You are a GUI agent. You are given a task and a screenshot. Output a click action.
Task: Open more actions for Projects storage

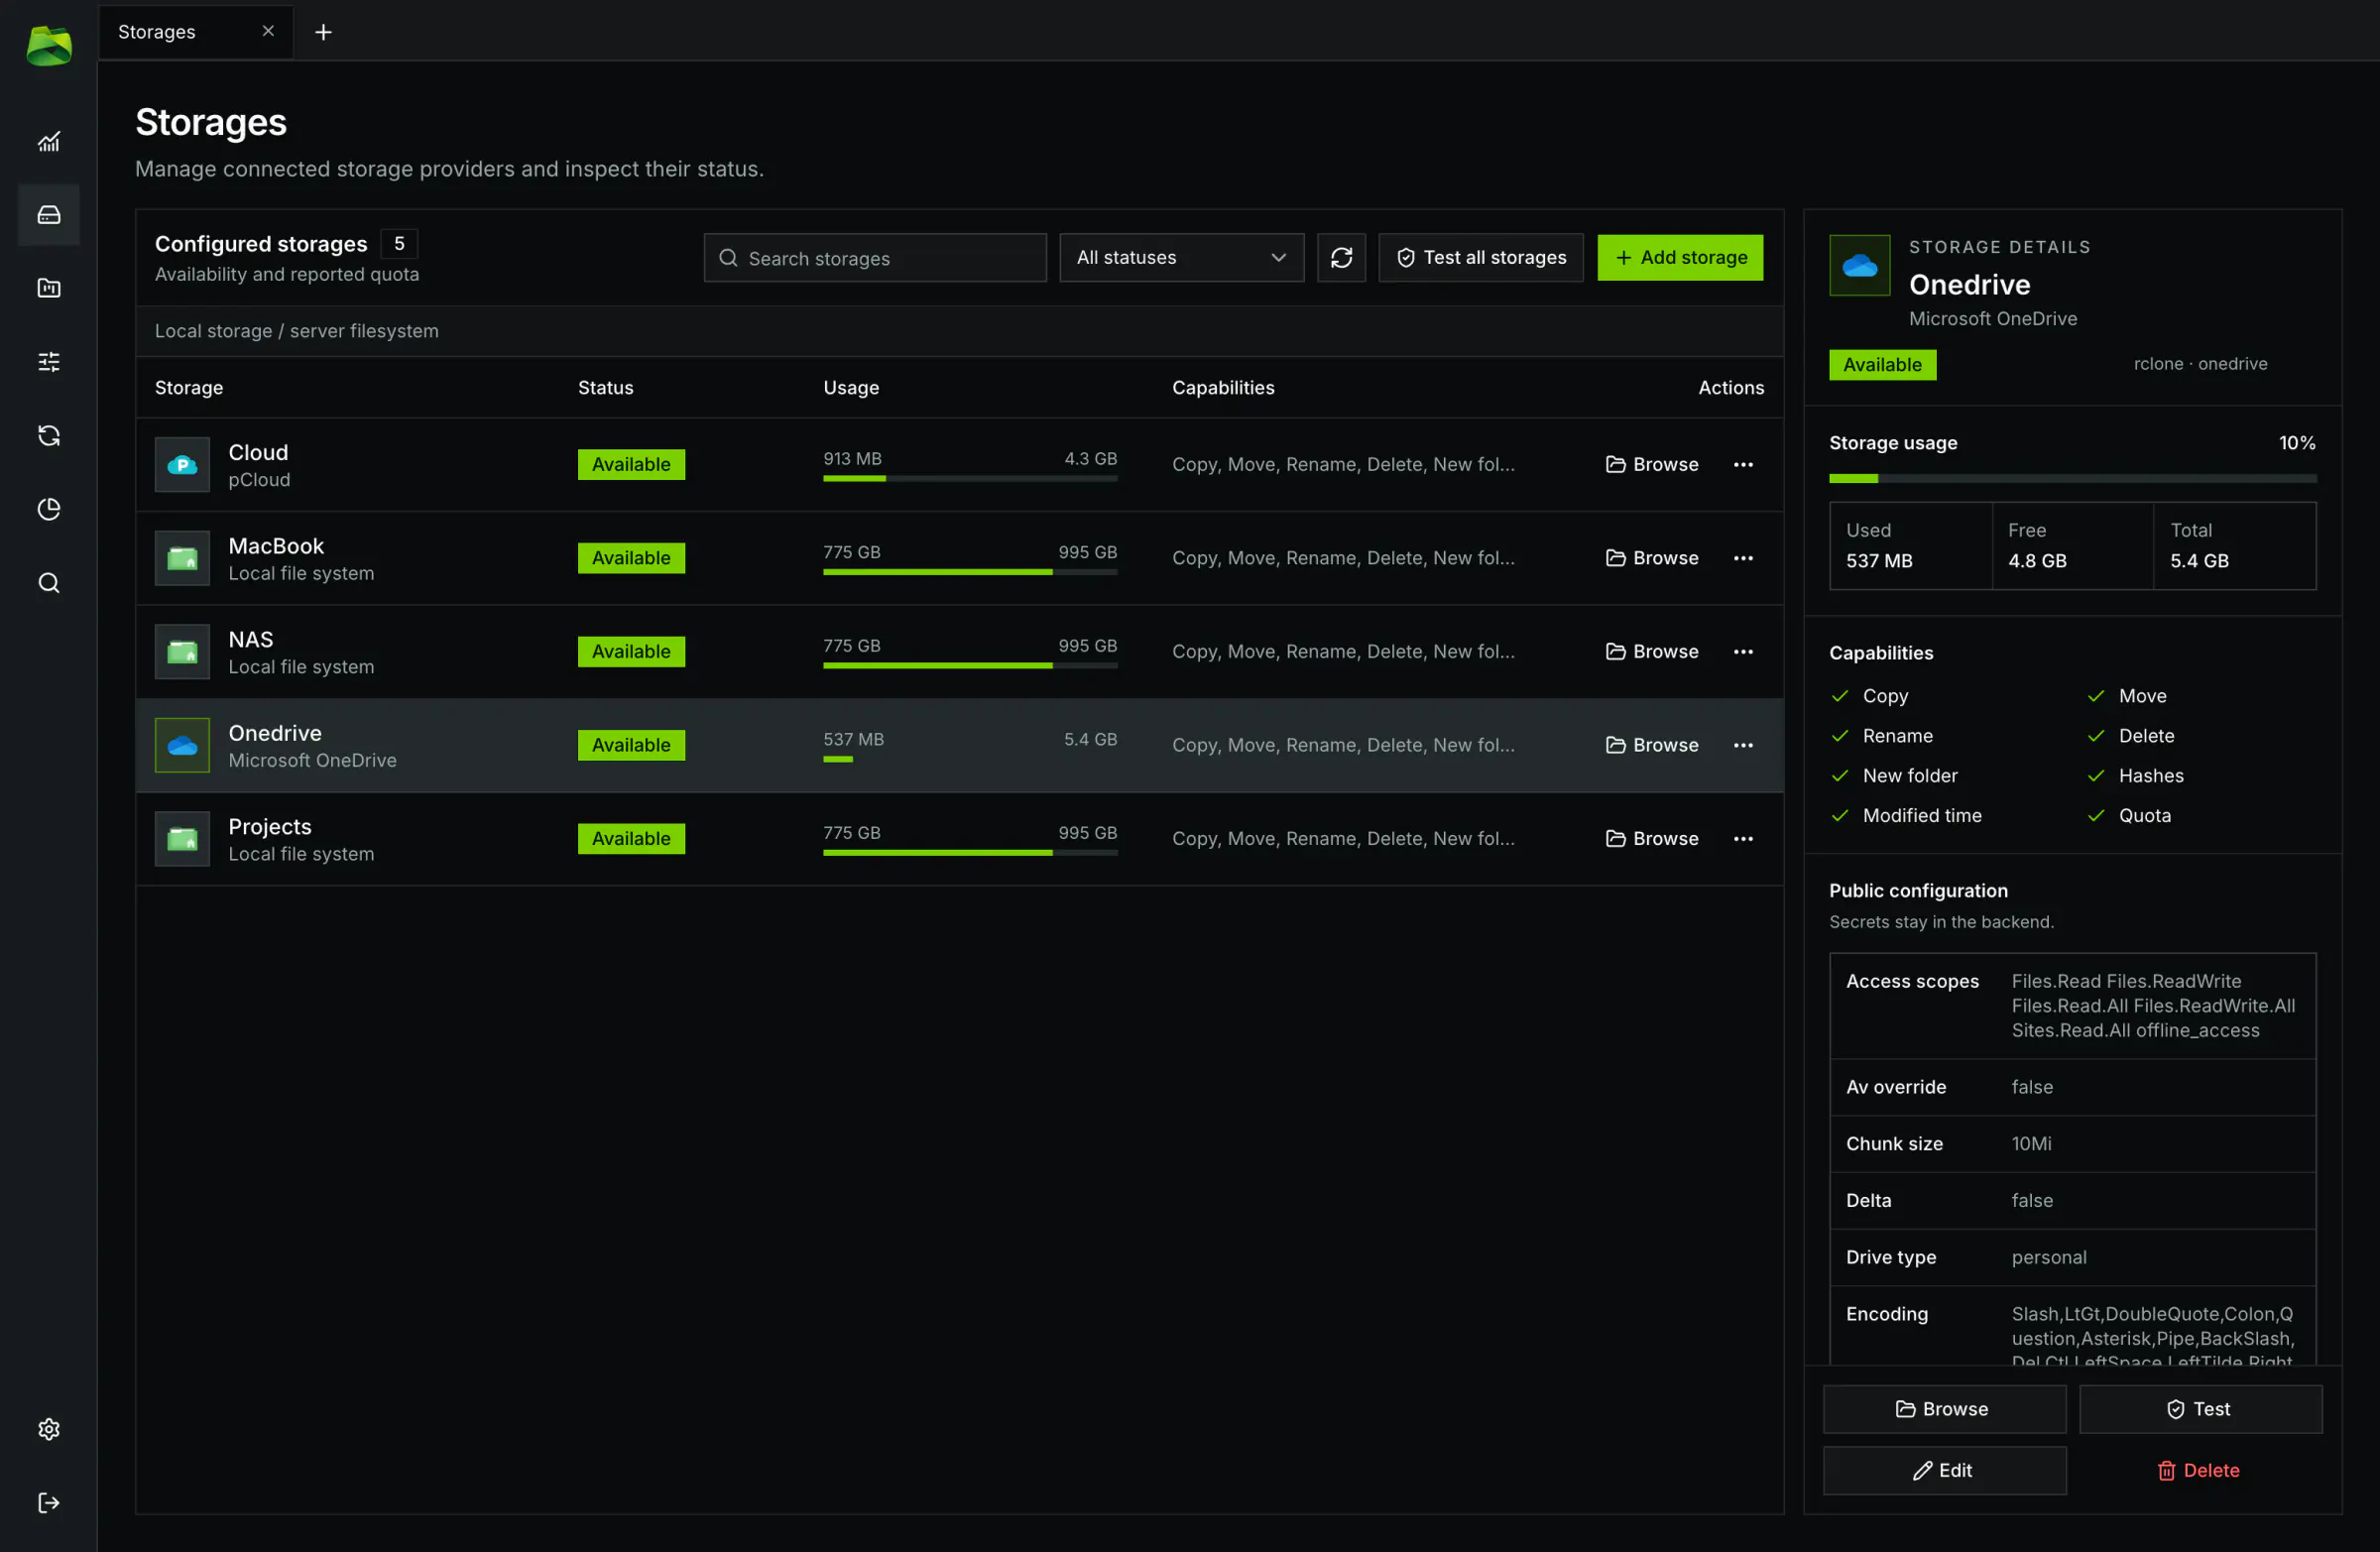(1743, 838)
